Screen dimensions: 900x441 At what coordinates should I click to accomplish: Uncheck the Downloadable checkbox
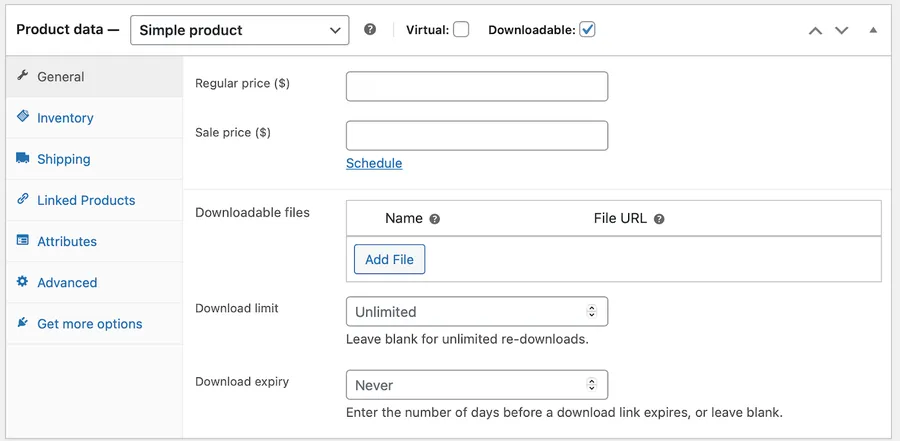pos(587,30)
